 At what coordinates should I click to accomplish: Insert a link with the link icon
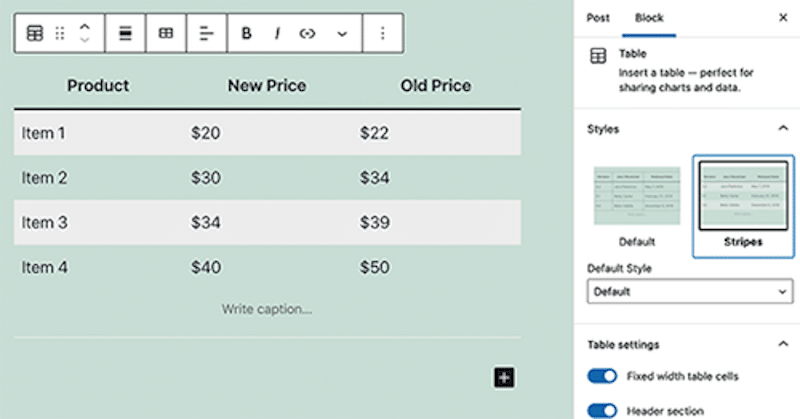pos(307,33)
